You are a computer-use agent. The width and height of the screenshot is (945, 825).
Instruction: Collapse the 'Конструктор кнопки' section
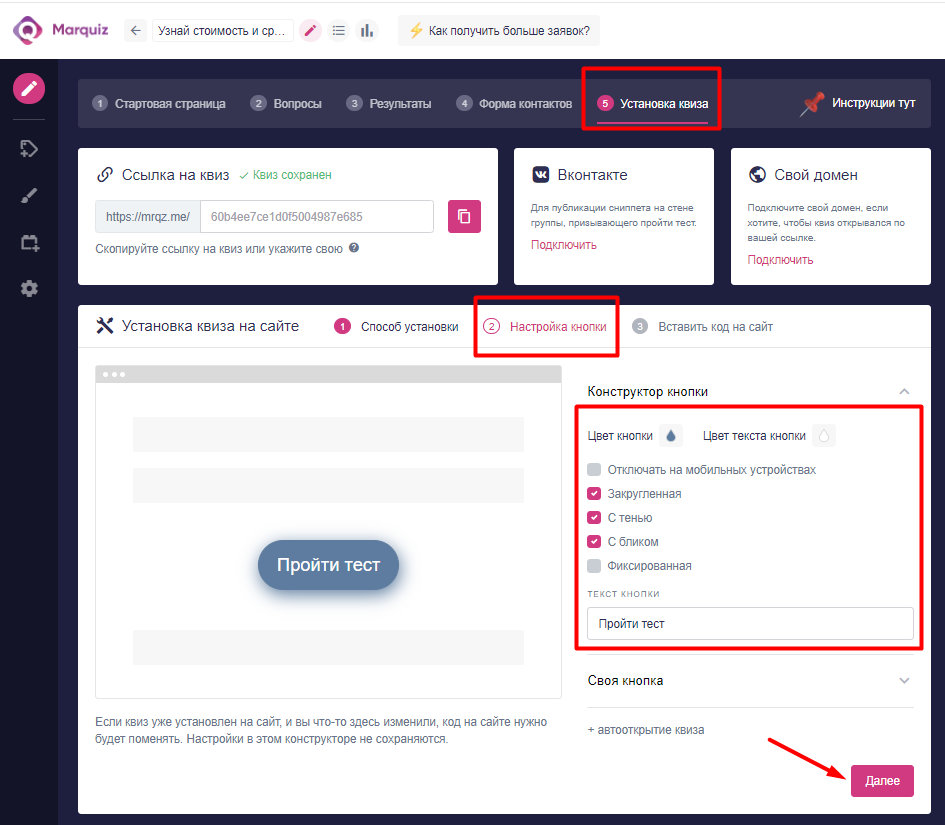click(904, 392)
